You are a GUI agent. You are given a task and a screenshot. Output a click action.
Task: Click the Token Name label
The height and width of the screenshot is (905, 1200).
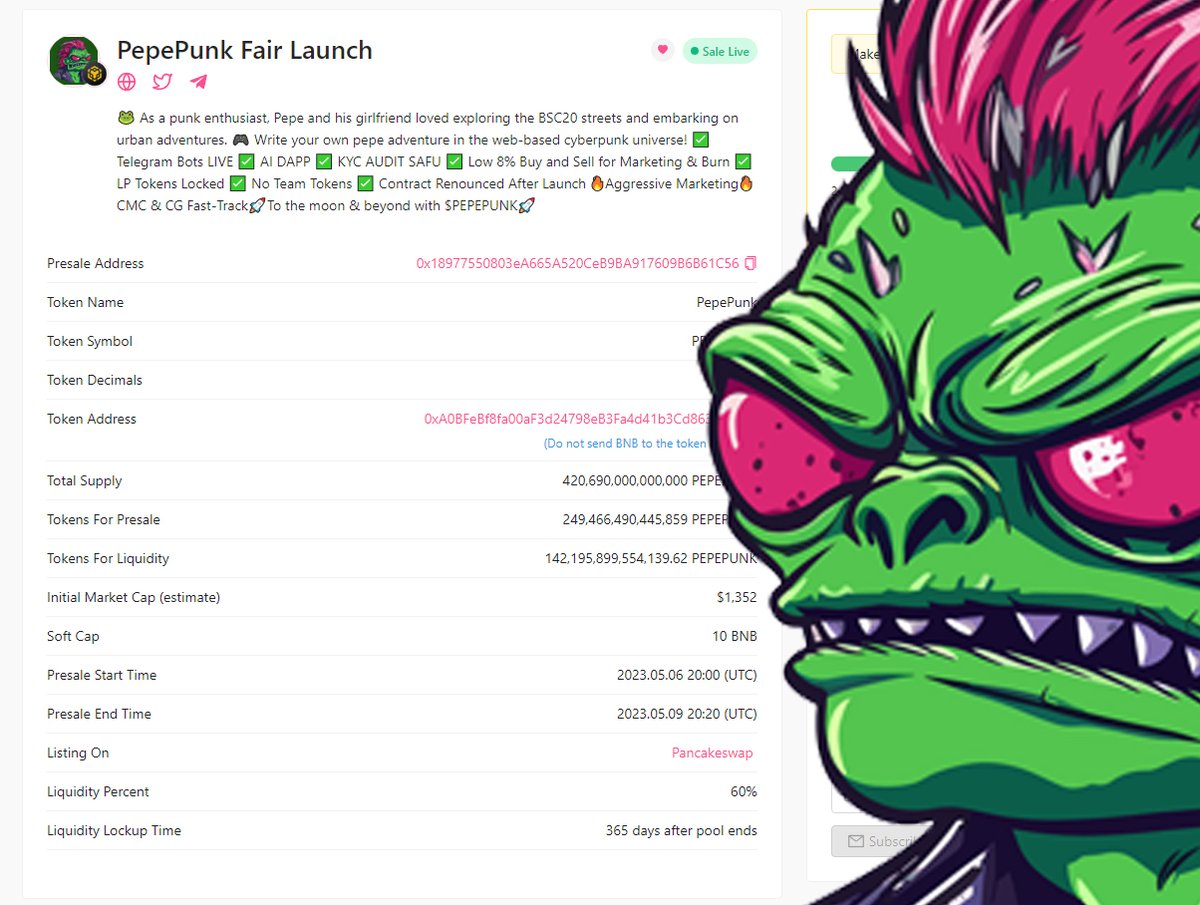[85, 303]
